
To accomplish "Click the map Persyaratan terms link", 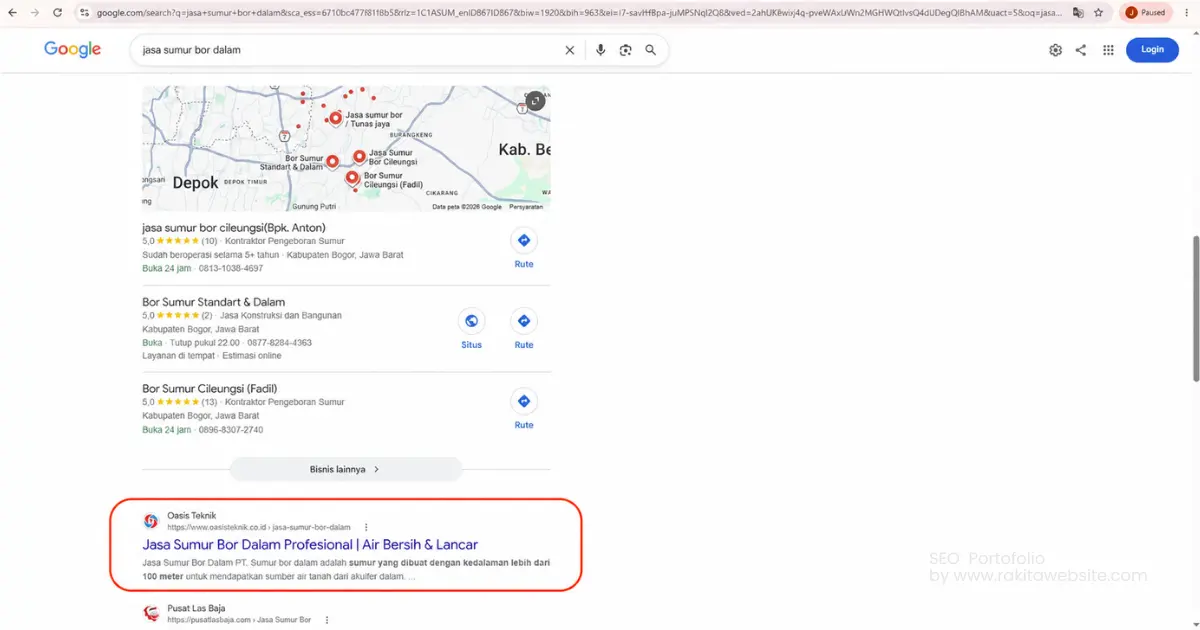I will point(526,207).
